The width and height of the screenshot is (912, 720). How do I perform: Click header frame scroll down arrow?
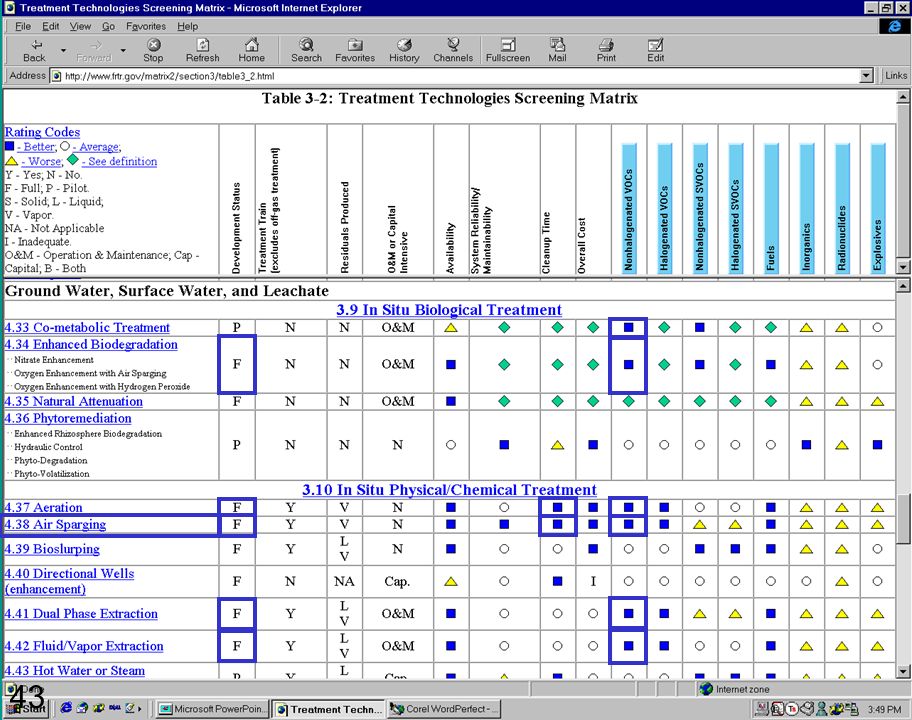point(903,268)
